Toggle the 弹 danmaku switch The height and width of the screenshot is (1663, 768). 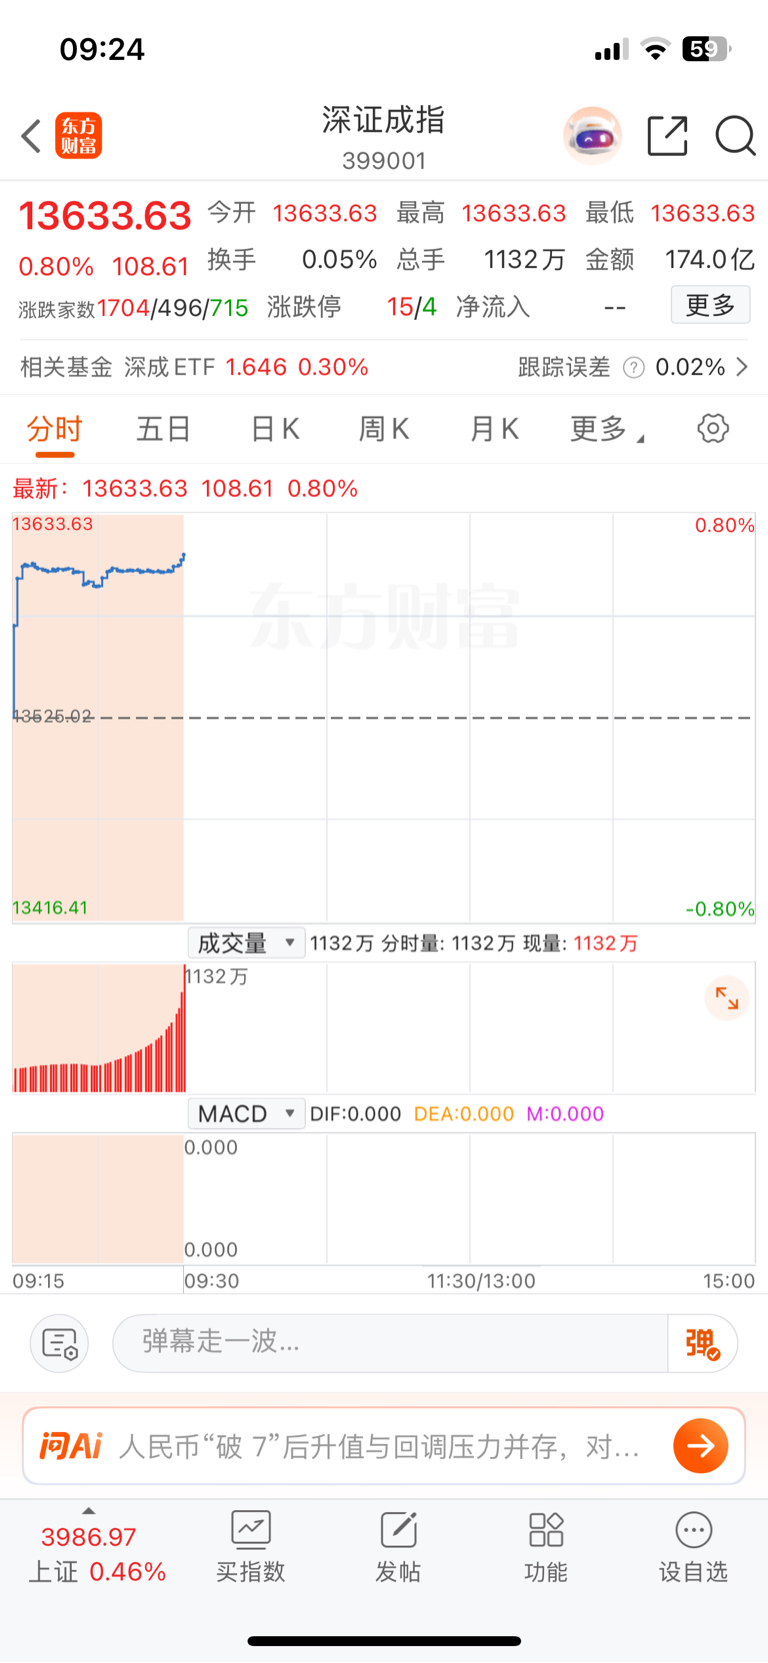[702, 1343]
